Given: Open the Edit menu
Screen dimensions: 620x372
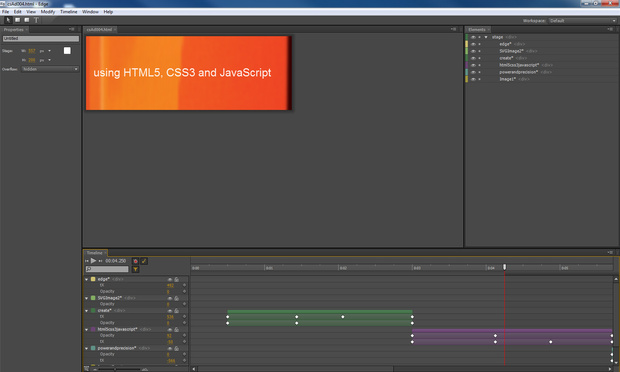Looking at the screenshot, I should 18,12.
